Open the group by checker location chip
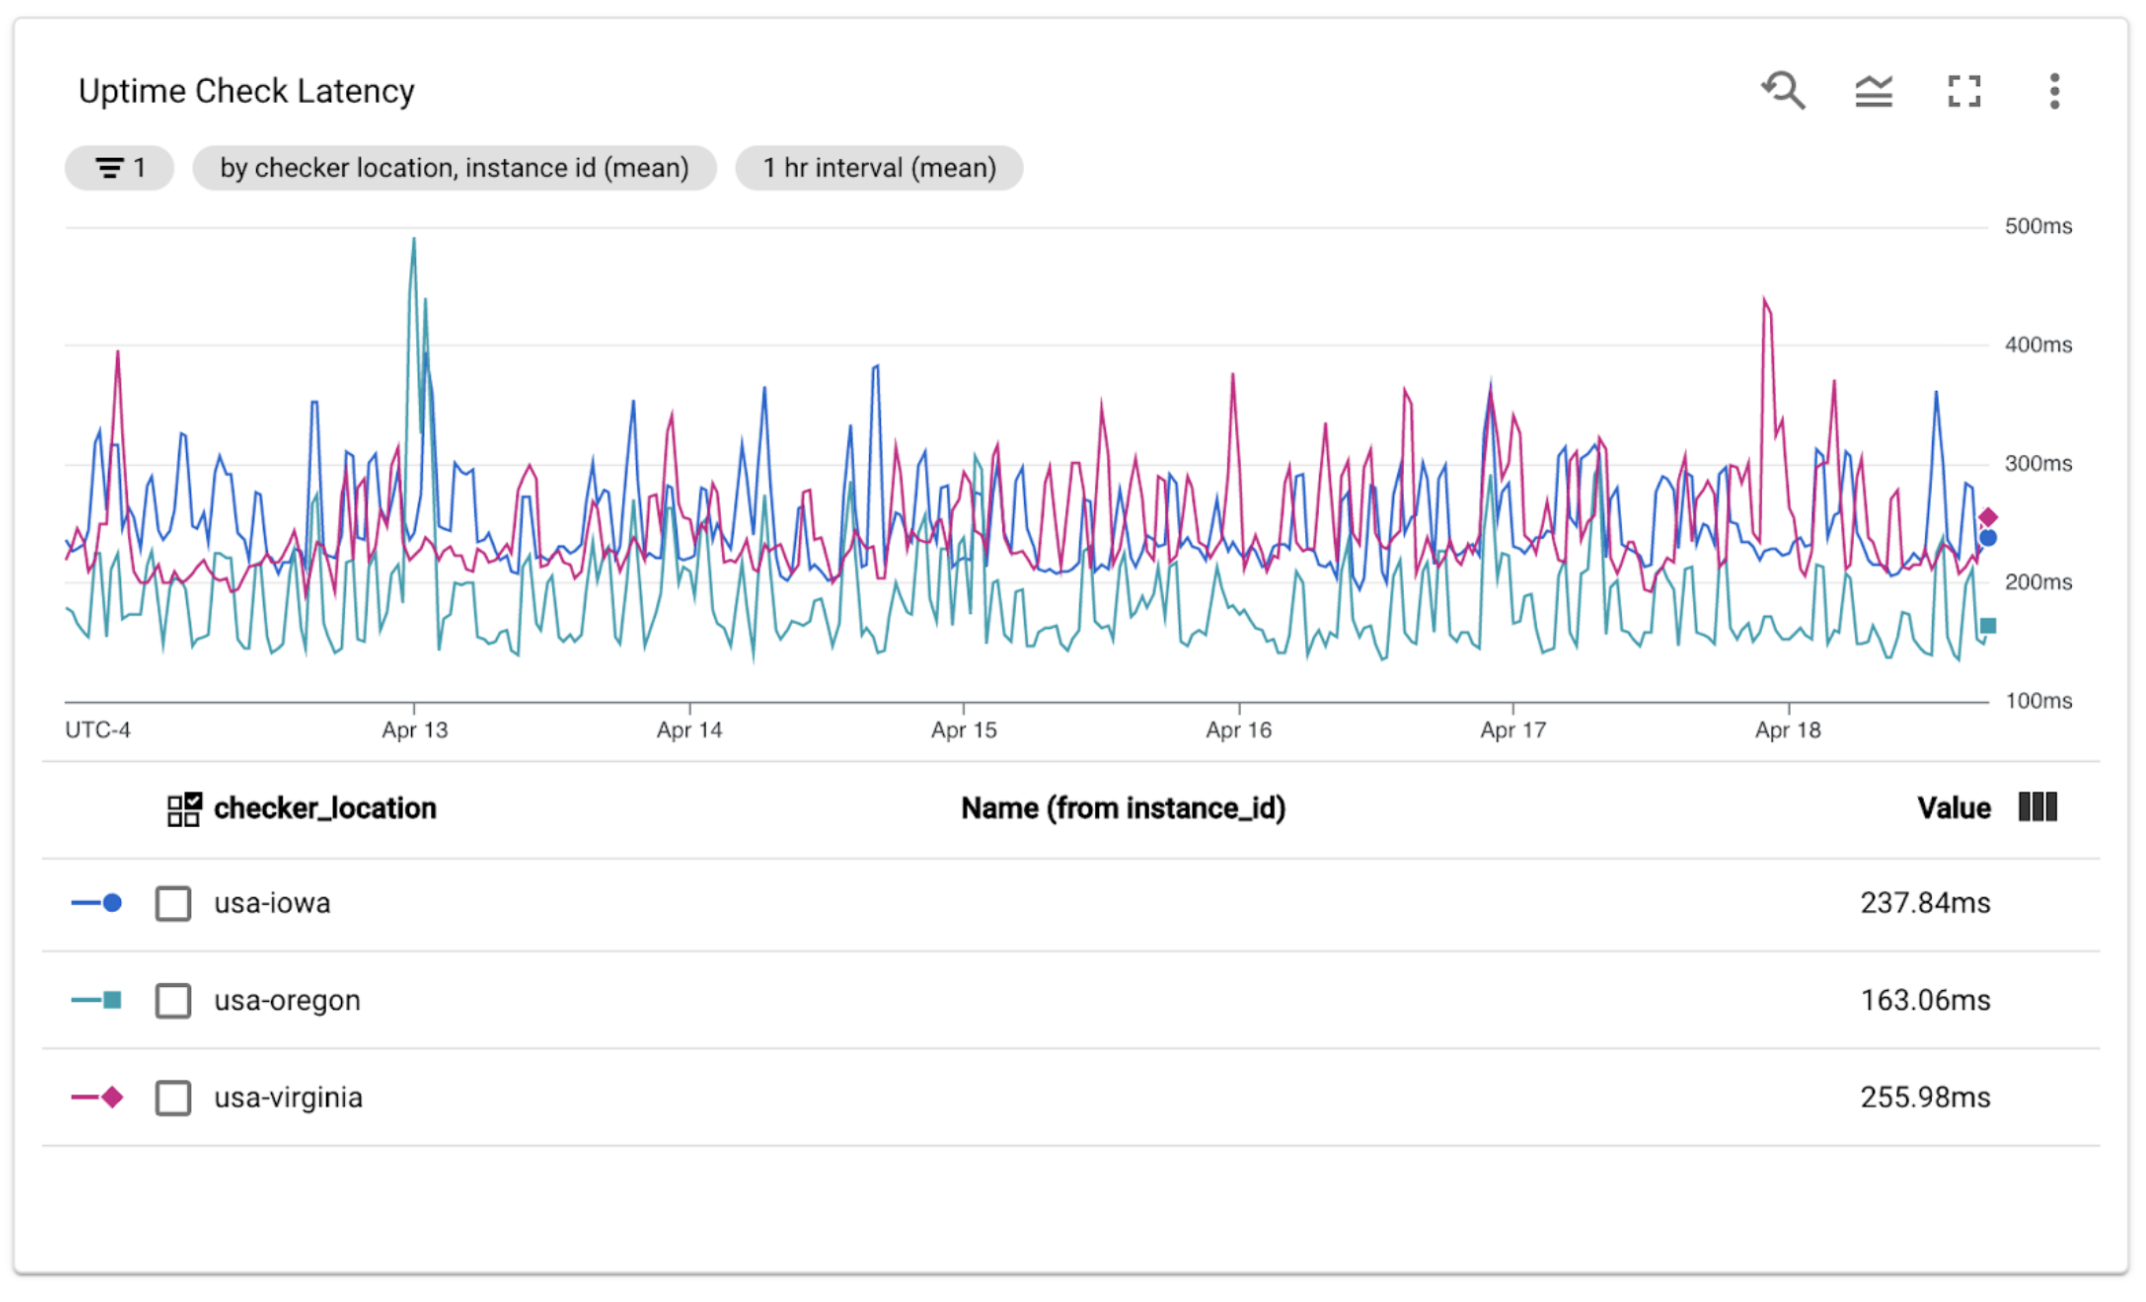This screenshot has width=2146, height=1302. pyautogui.click(x=454, y=168)
